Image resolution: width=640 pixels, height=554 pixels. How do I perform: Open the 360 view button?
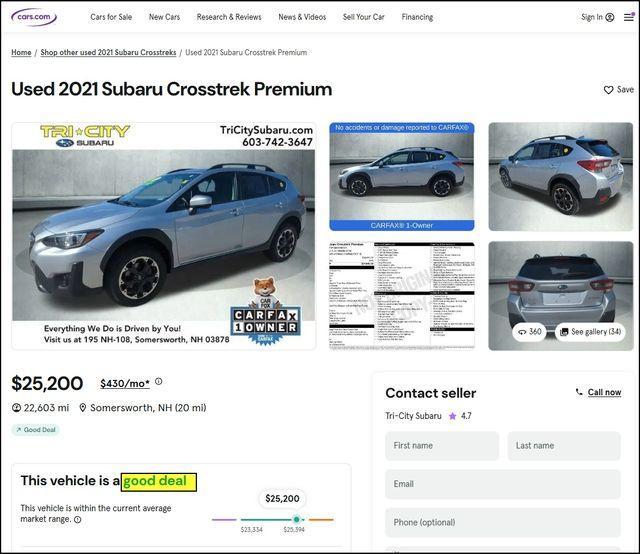click(529, 332)
